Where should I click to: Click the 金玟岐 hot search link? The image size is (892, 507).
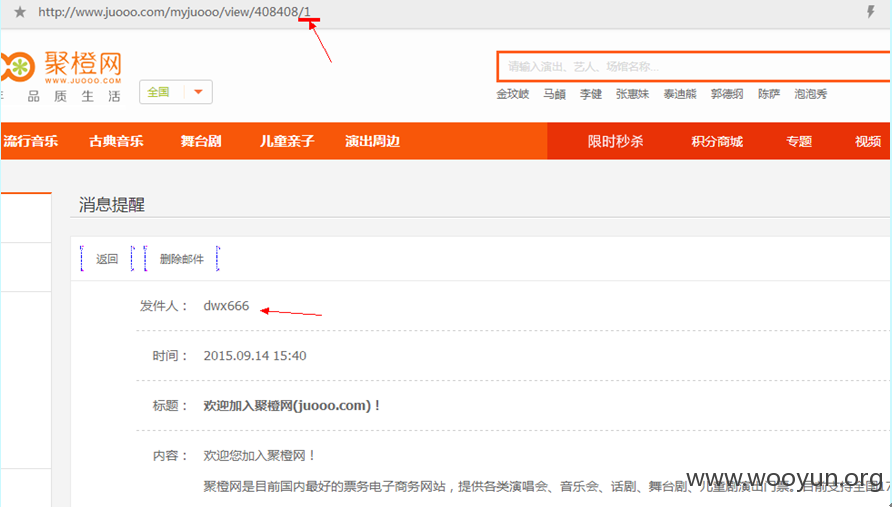coord(513,94)
